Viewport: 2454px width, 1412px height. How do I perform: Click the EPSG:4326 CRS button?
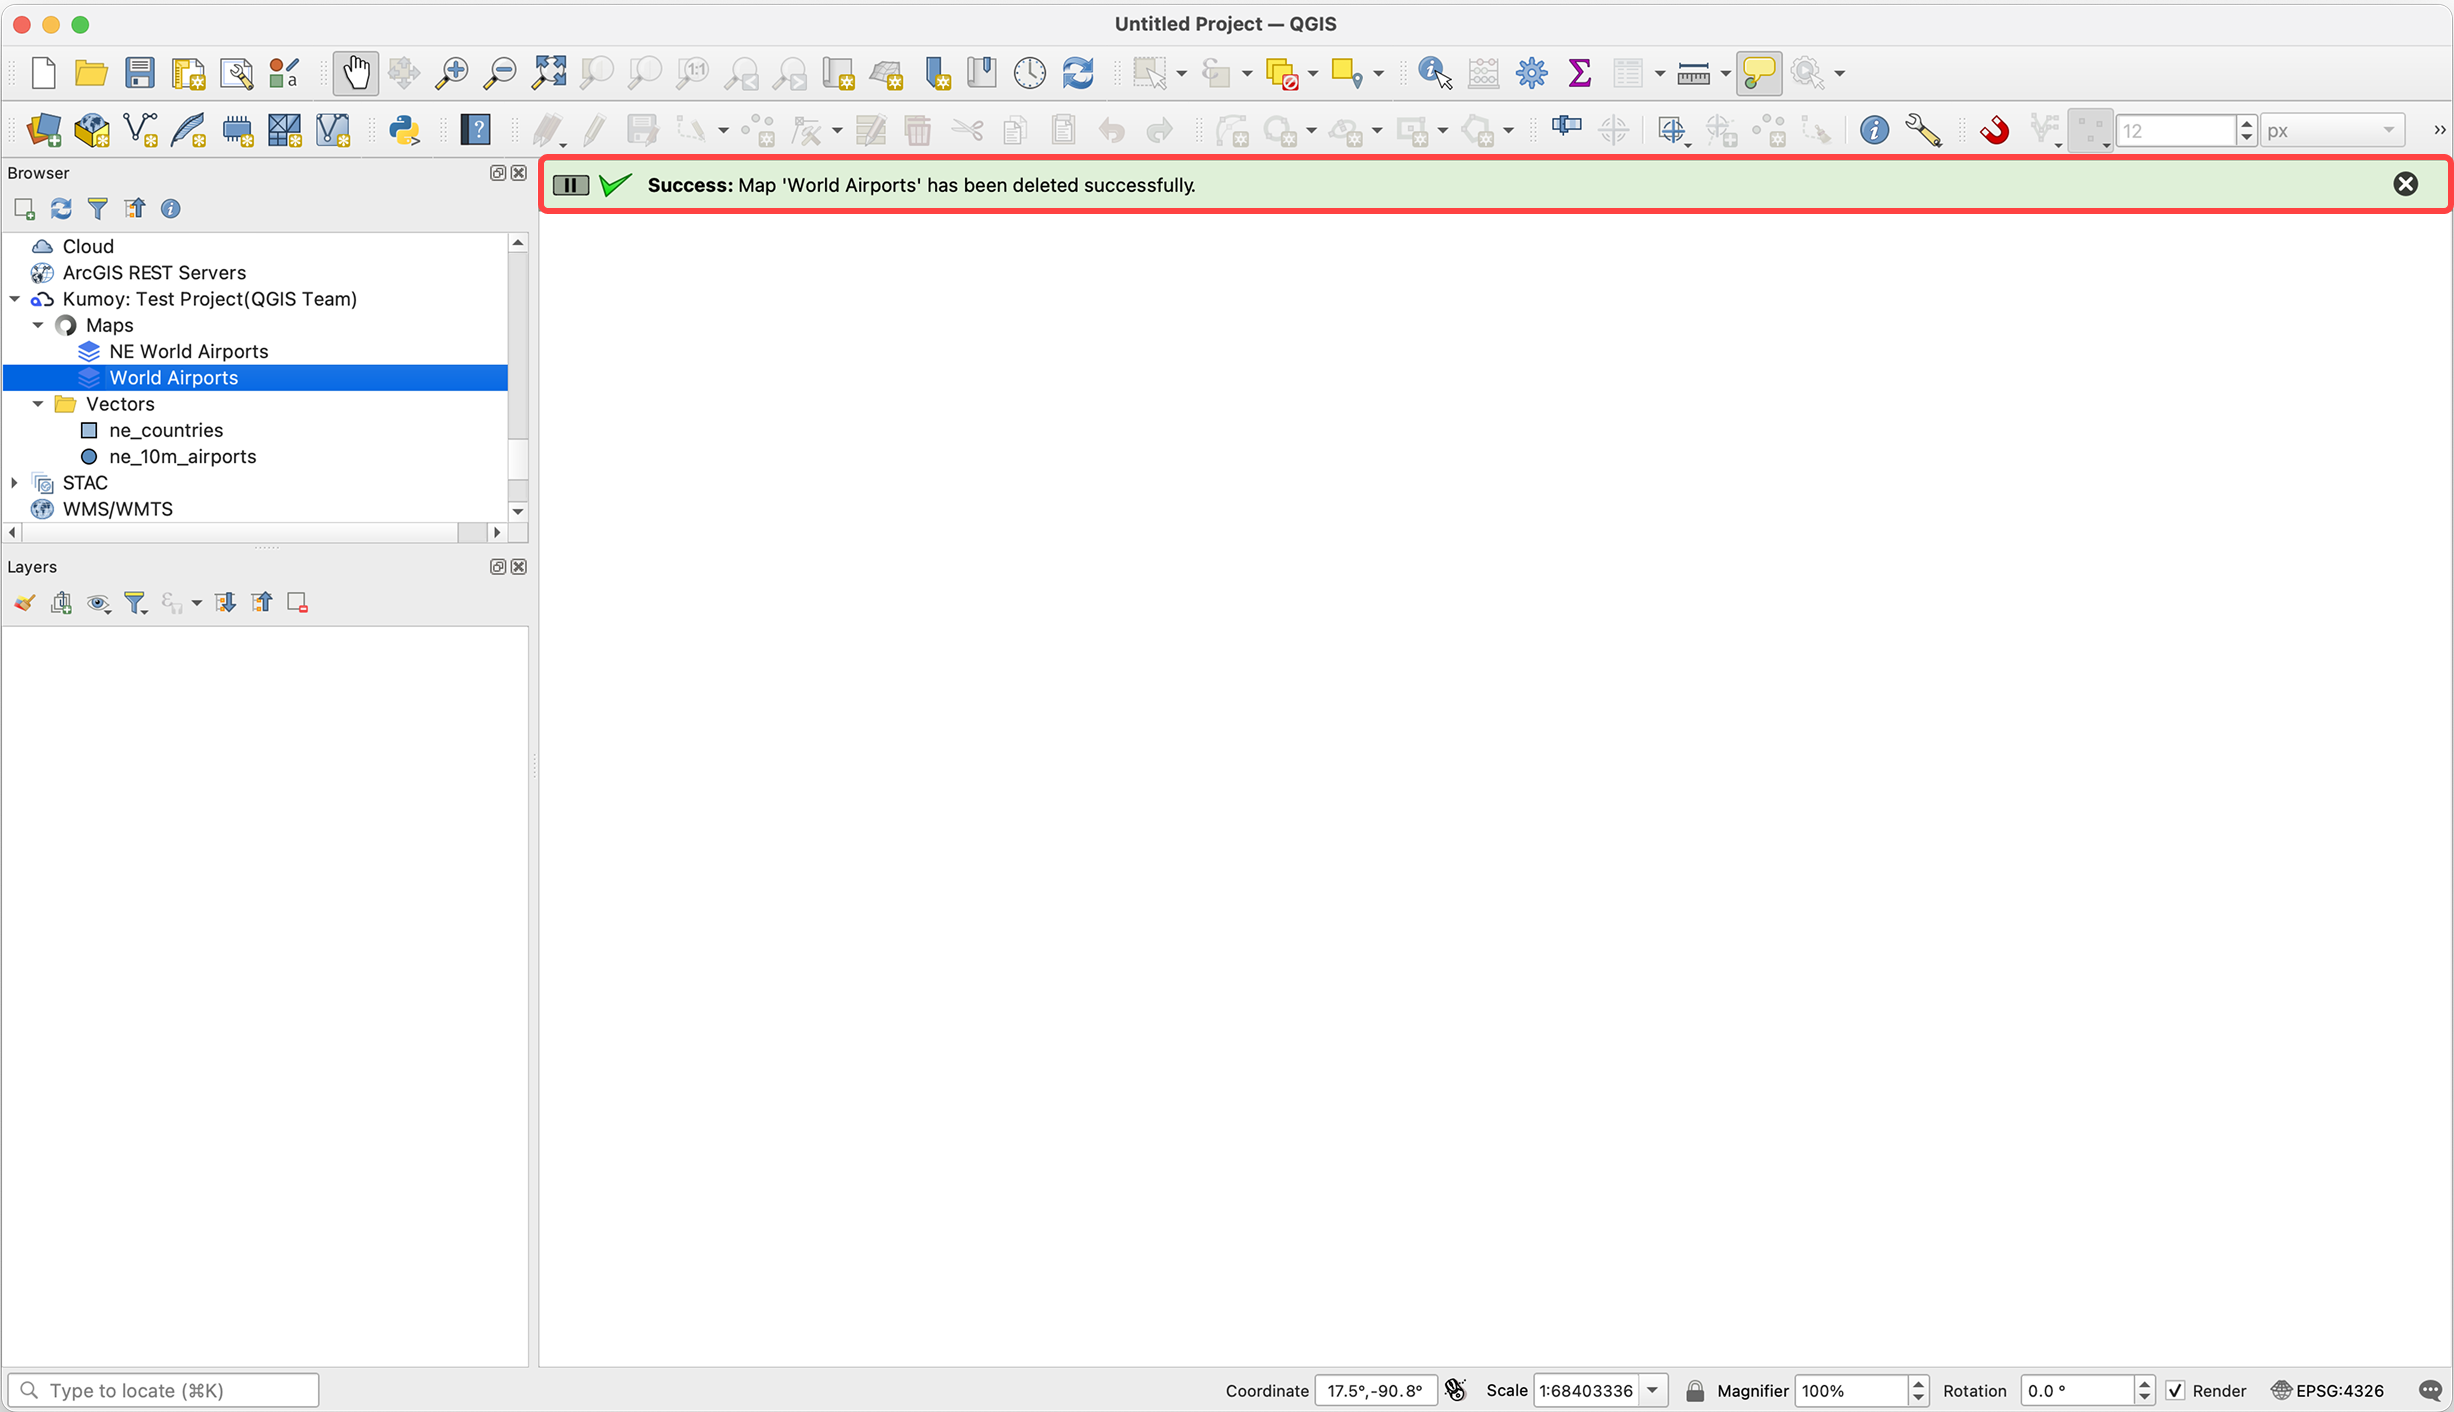pyautogui.click(x=2328, y=1390)
